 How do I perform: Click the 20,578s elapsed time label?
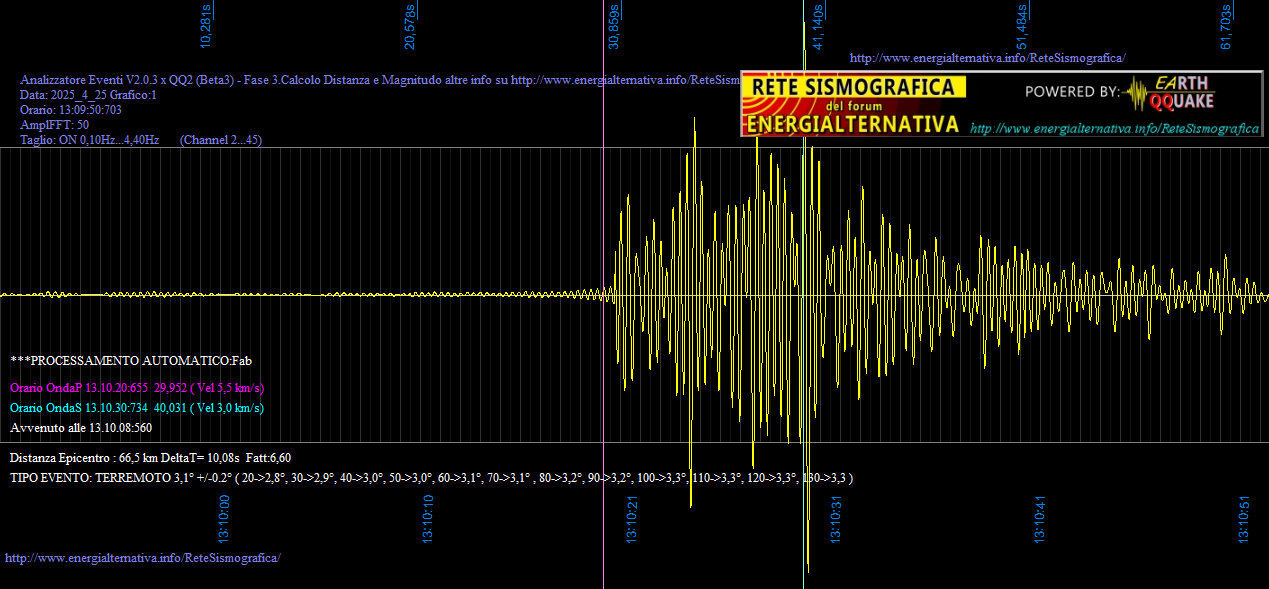410,25
